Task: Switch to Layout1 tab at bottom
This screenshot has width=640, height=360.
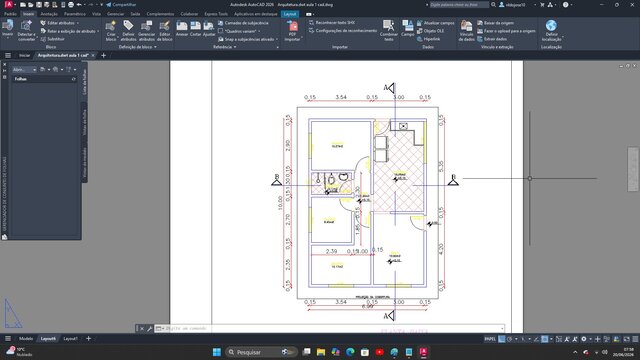Action: (x=70, y=338)
